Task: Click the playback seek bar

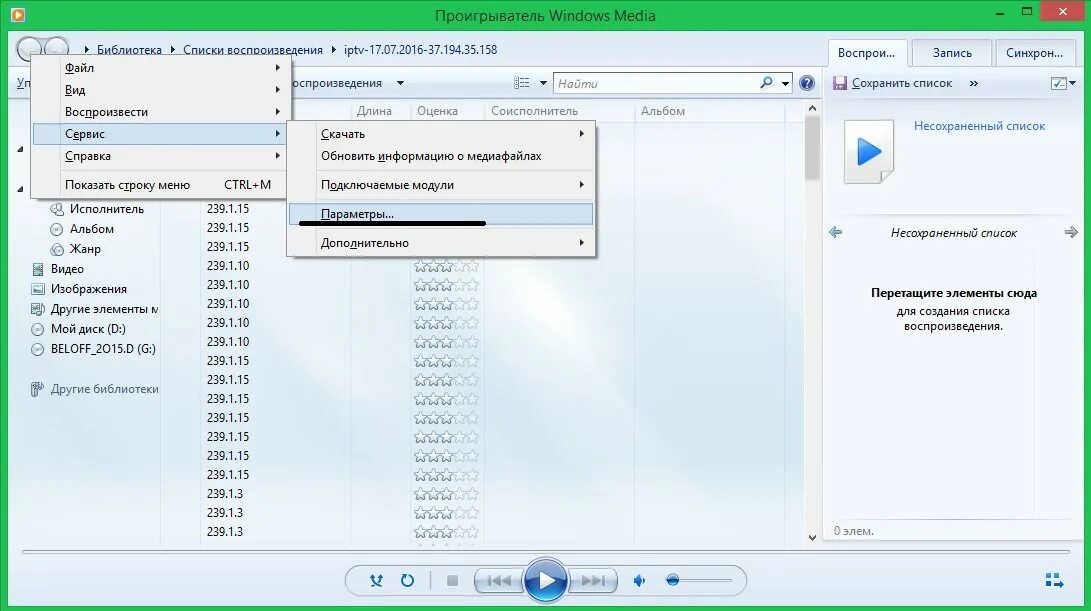Action: coord(546,552)
